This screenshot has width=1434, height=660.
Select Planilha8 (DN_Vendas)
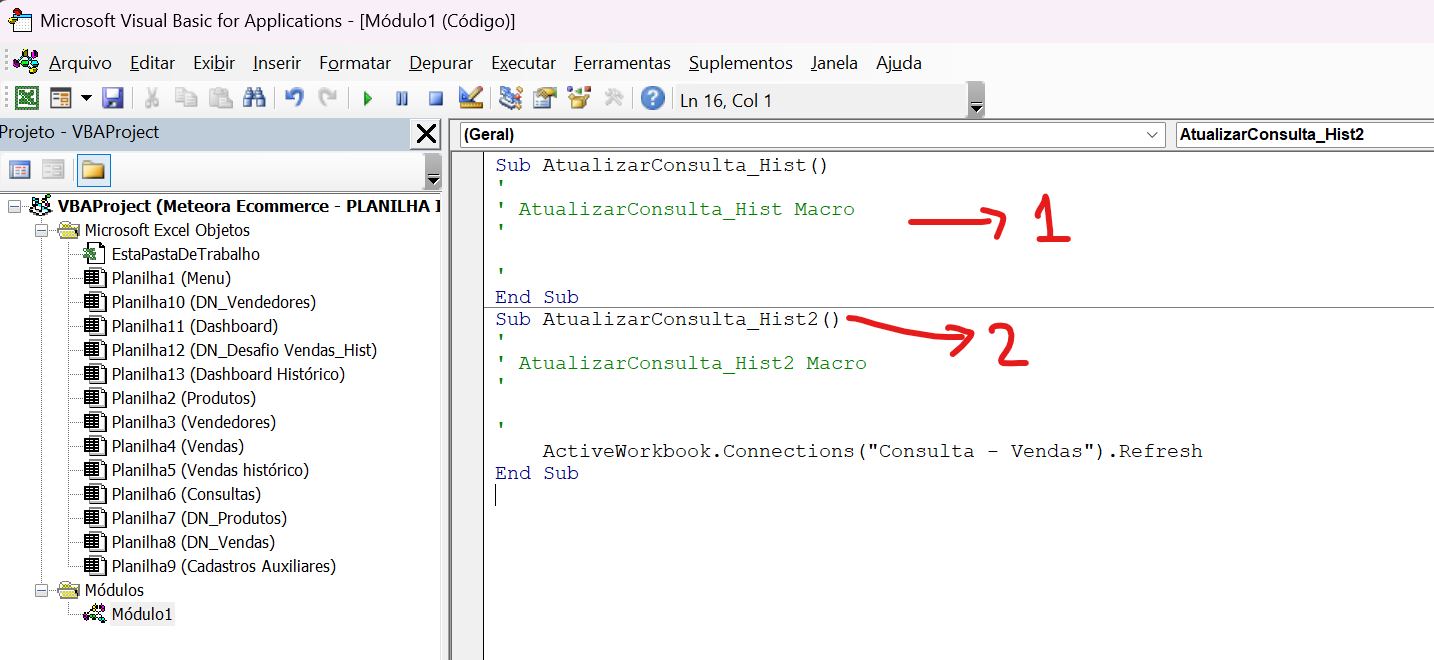click(x=193, y=542)
